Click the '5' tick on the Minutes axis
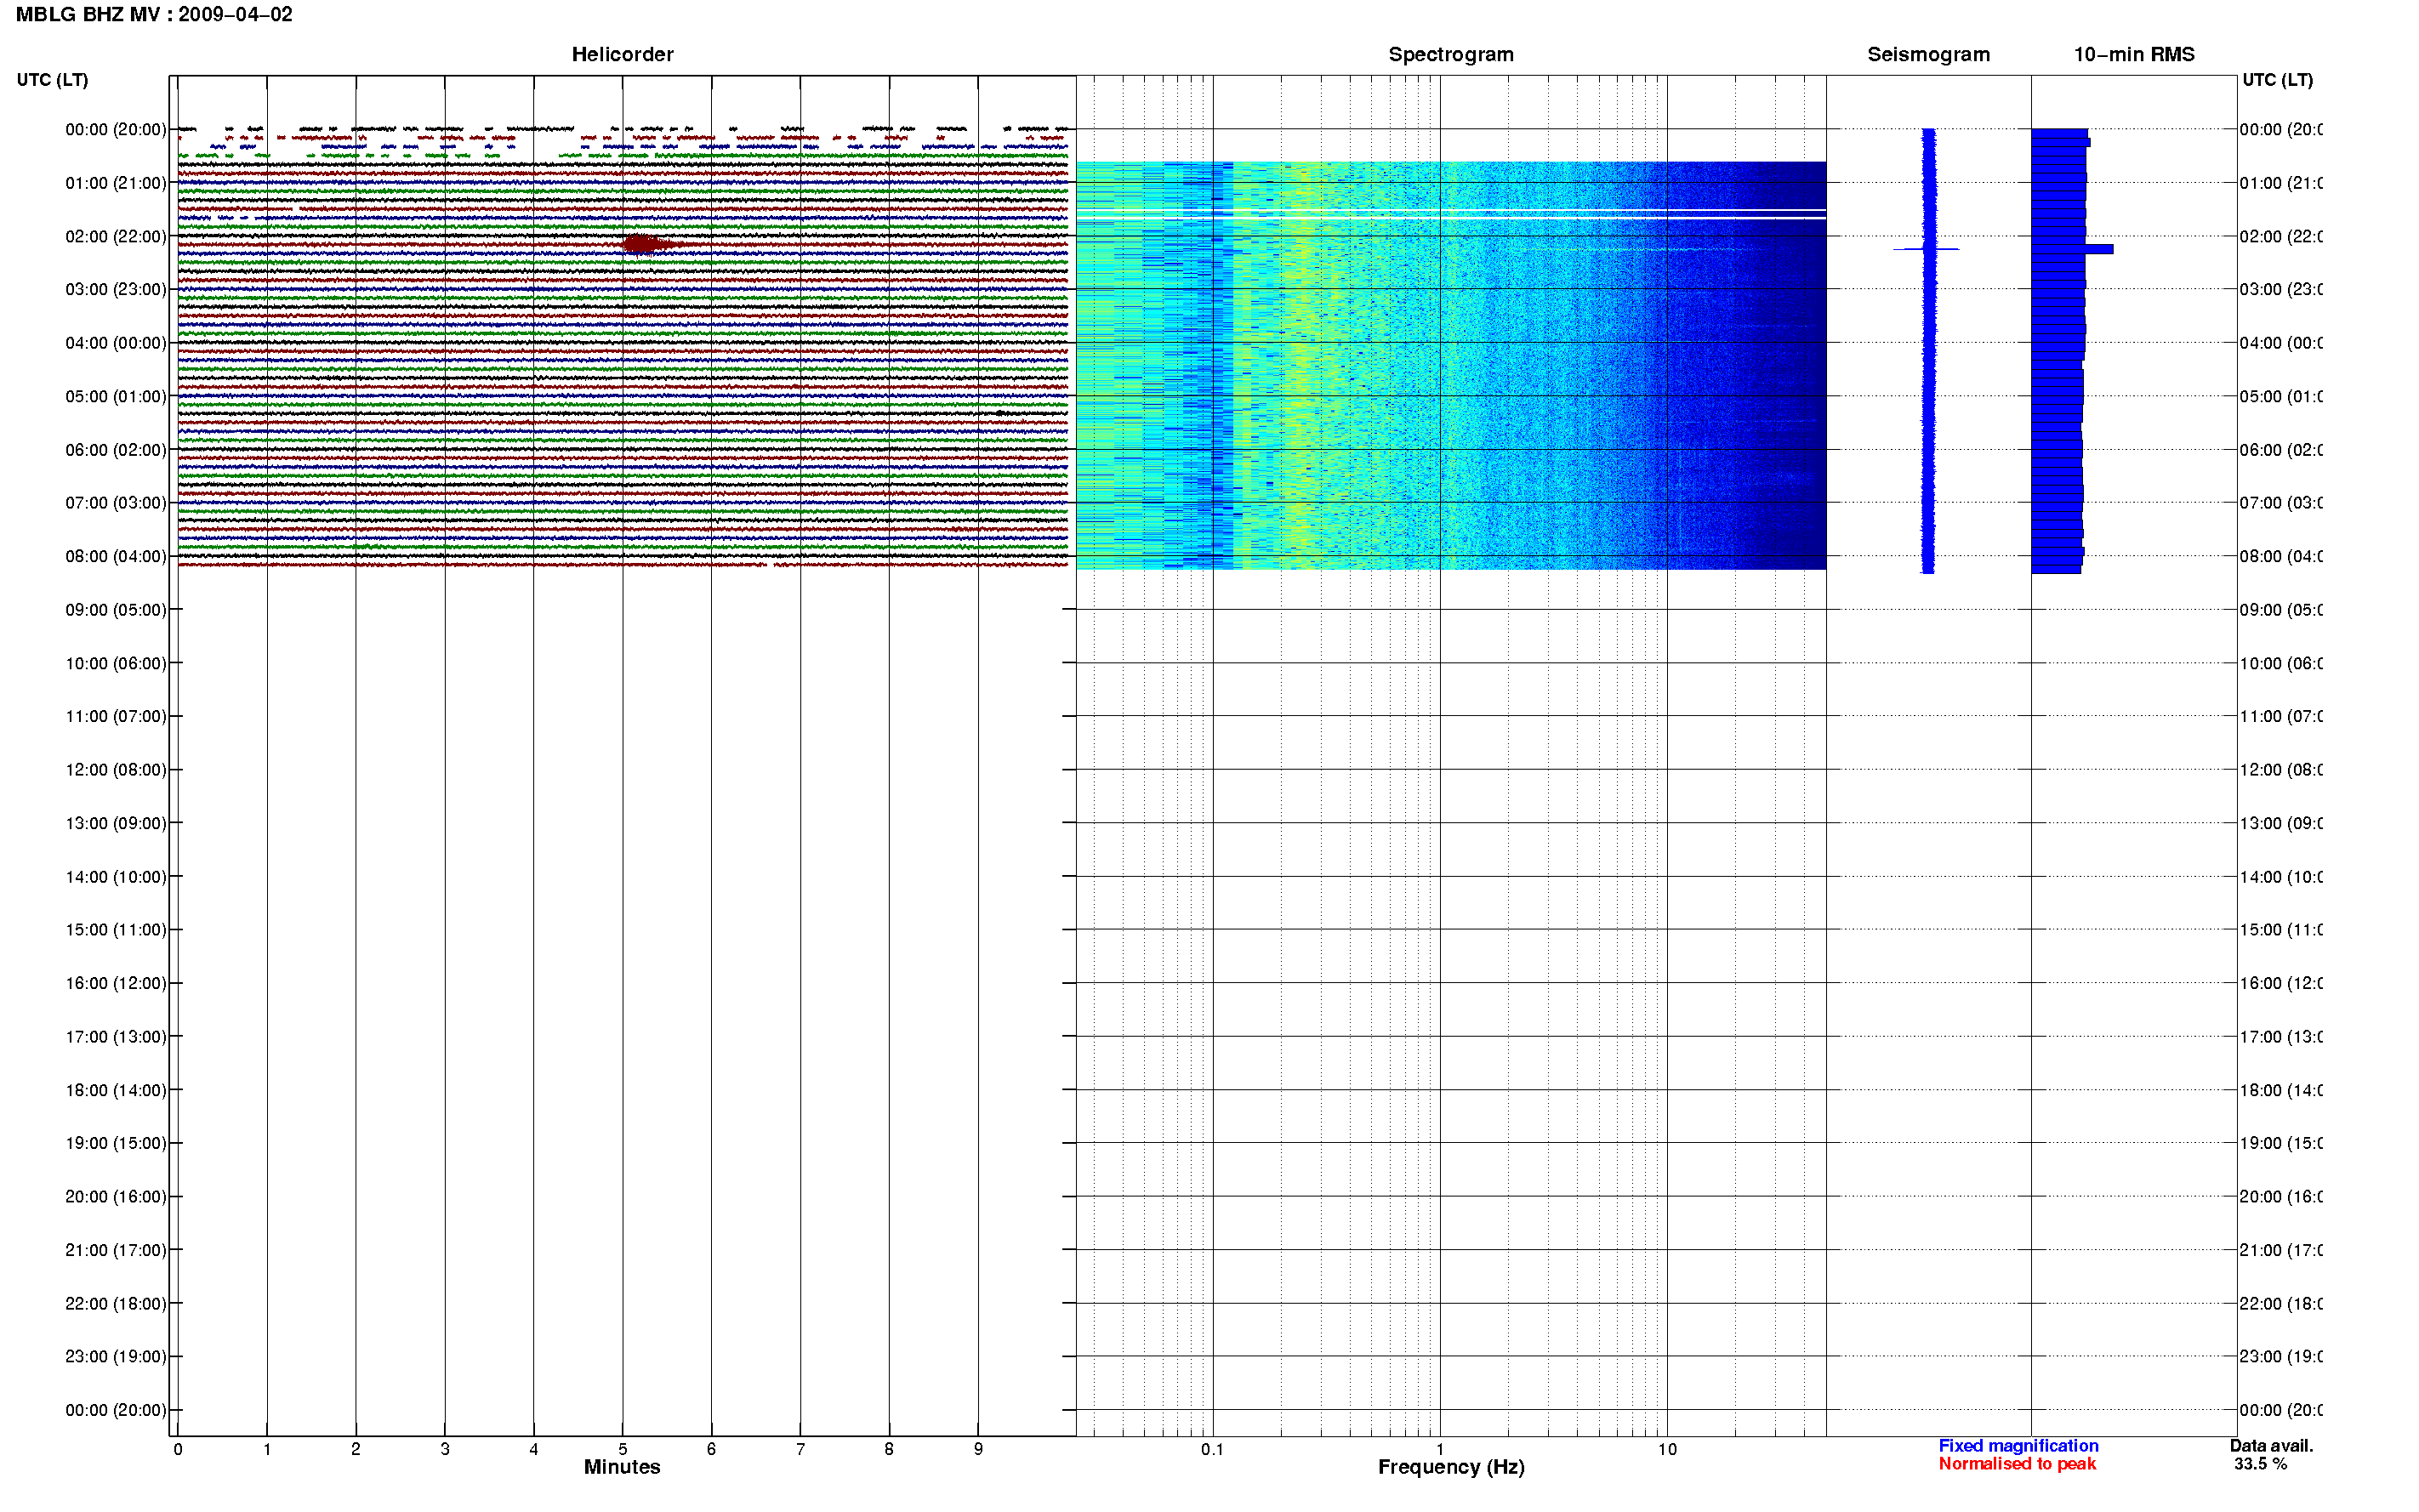Screen dimensions: 2419x1512 pyautogui.click(x=622, y=1450)
